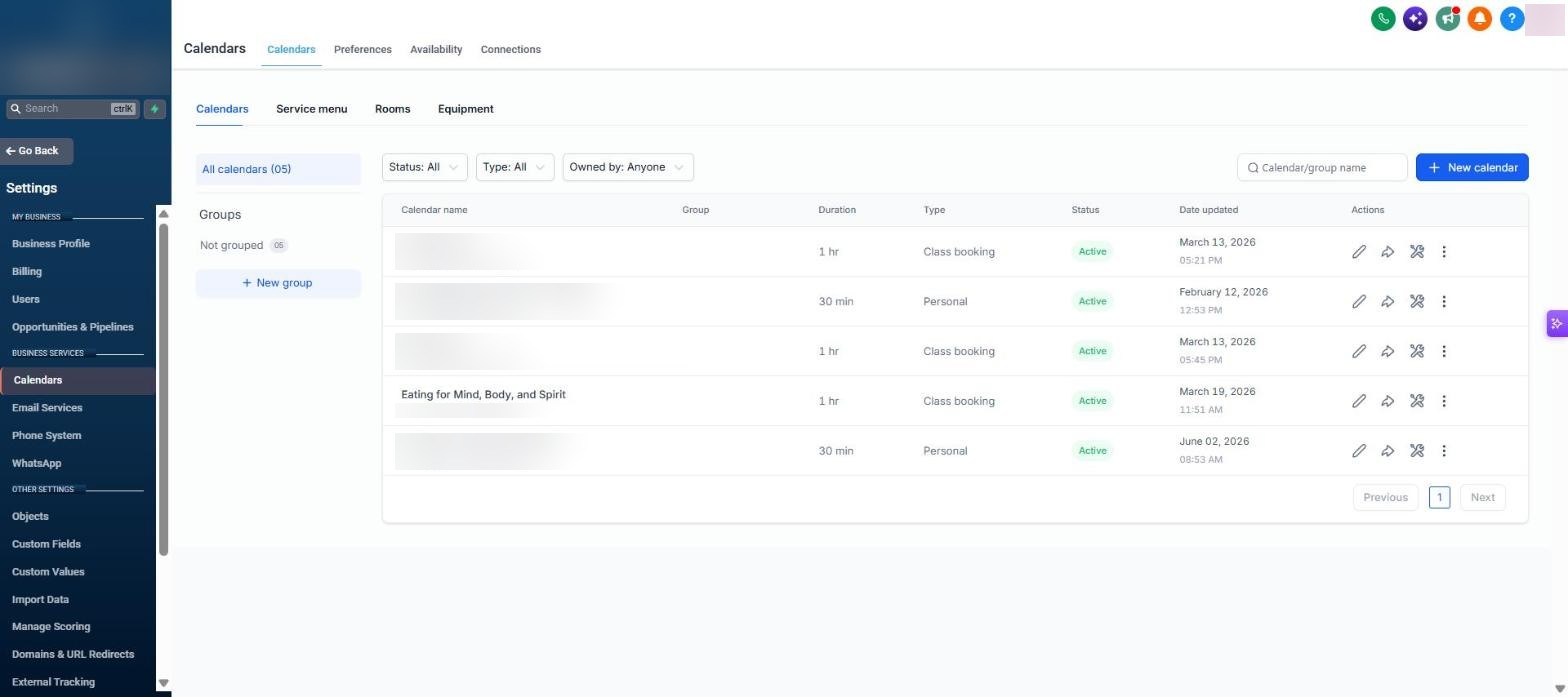
Task: Switch to the Availability tab
Action: click(x=436, y=49)
